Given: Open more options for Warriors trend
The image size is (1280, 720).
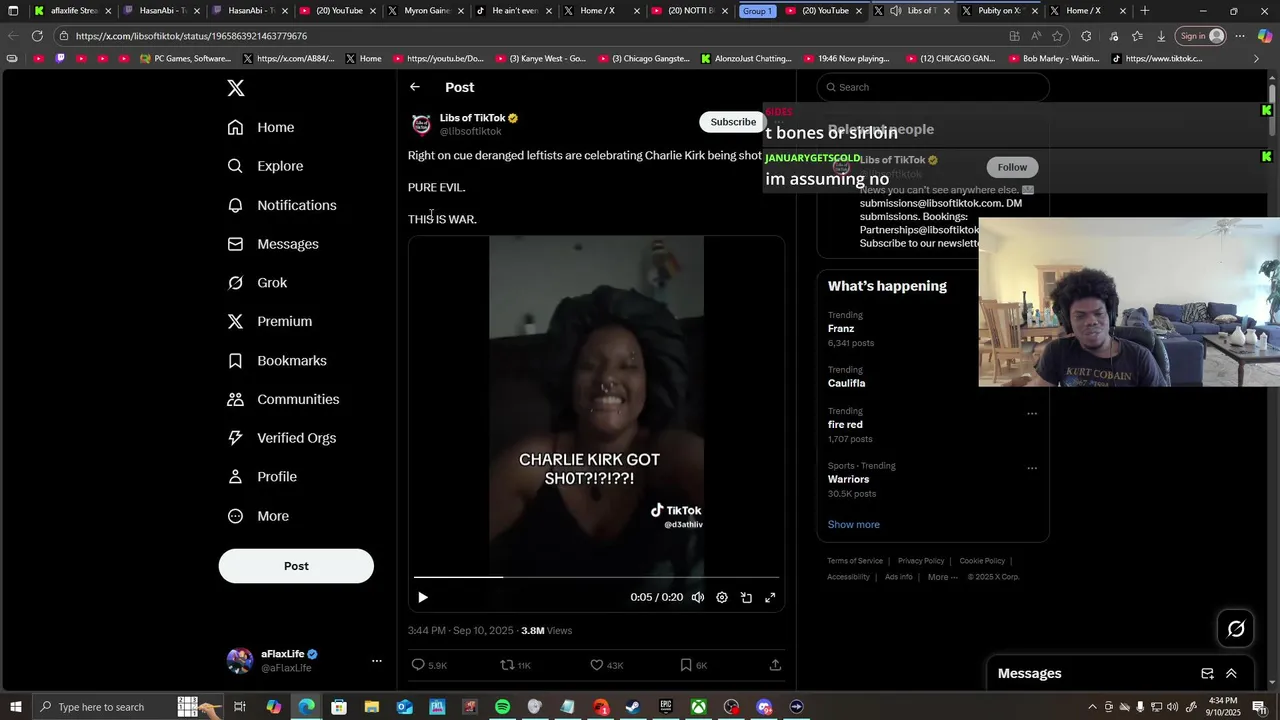Looking at the screenshot, I should coord(1032,468).
